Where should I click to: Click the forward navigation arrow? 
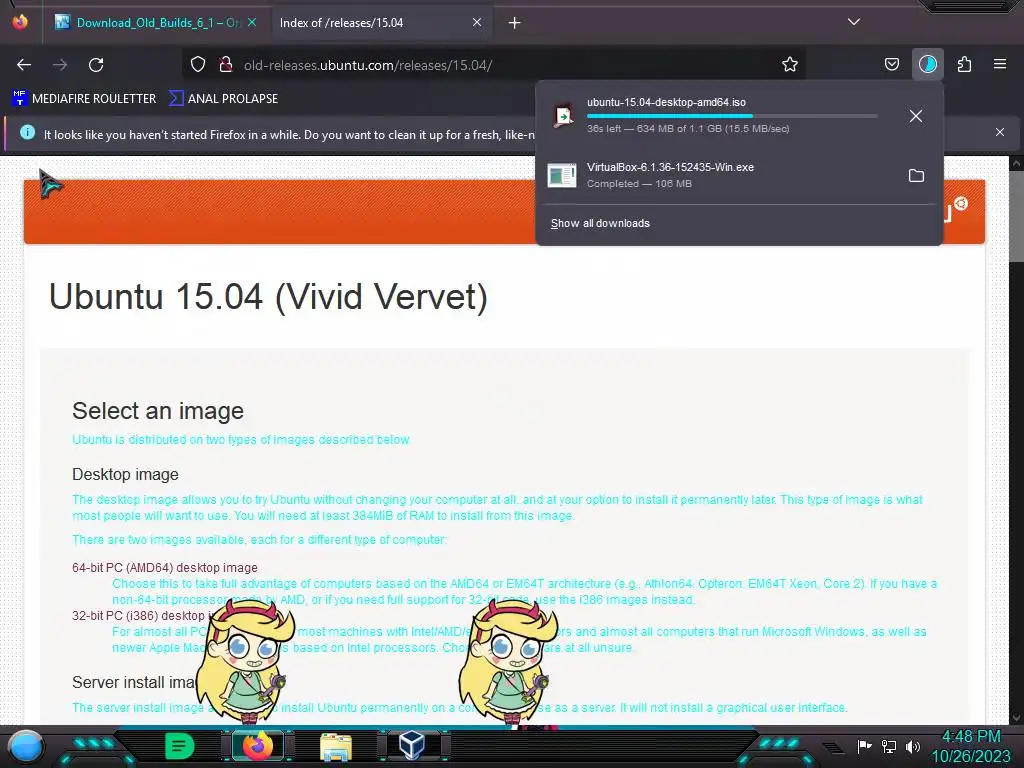60,65
